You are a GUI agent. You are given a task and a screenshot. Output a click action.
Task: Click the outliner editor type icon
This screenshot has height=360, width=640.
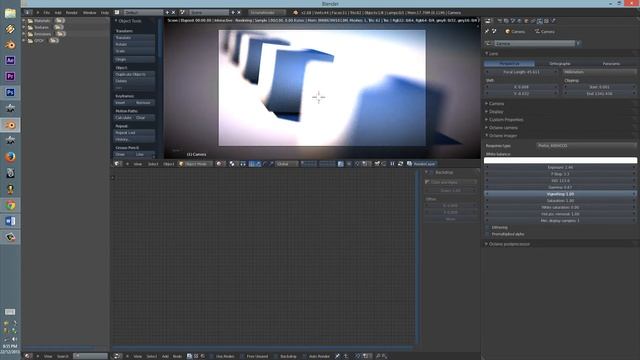pos(27,356)
